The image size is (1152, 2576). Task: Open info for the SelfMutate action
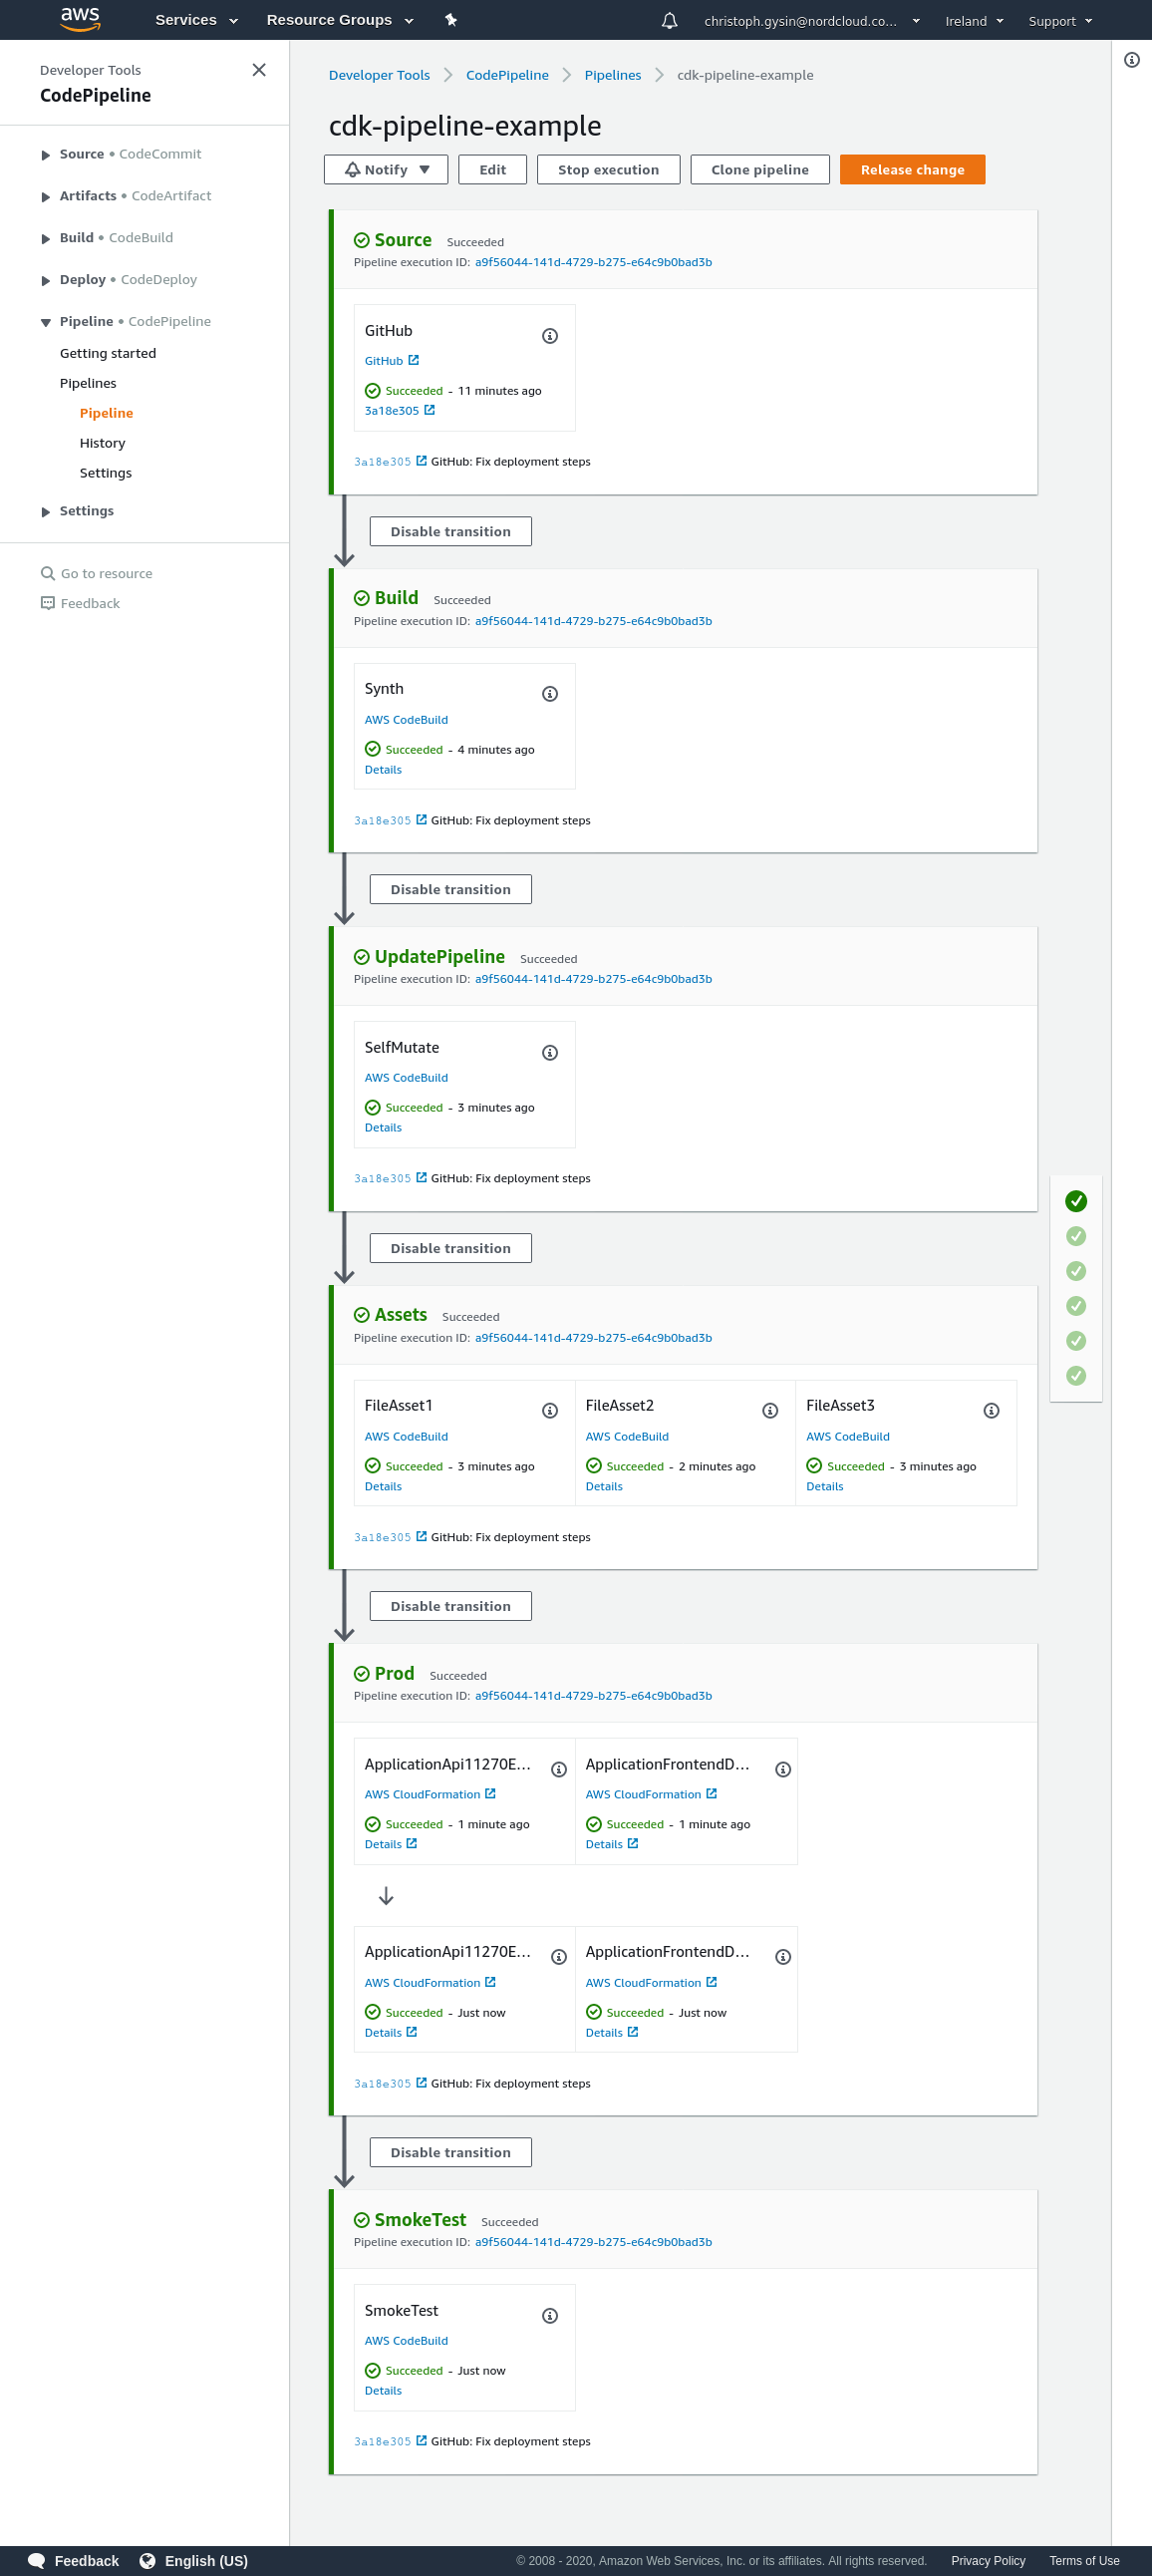550,1053
